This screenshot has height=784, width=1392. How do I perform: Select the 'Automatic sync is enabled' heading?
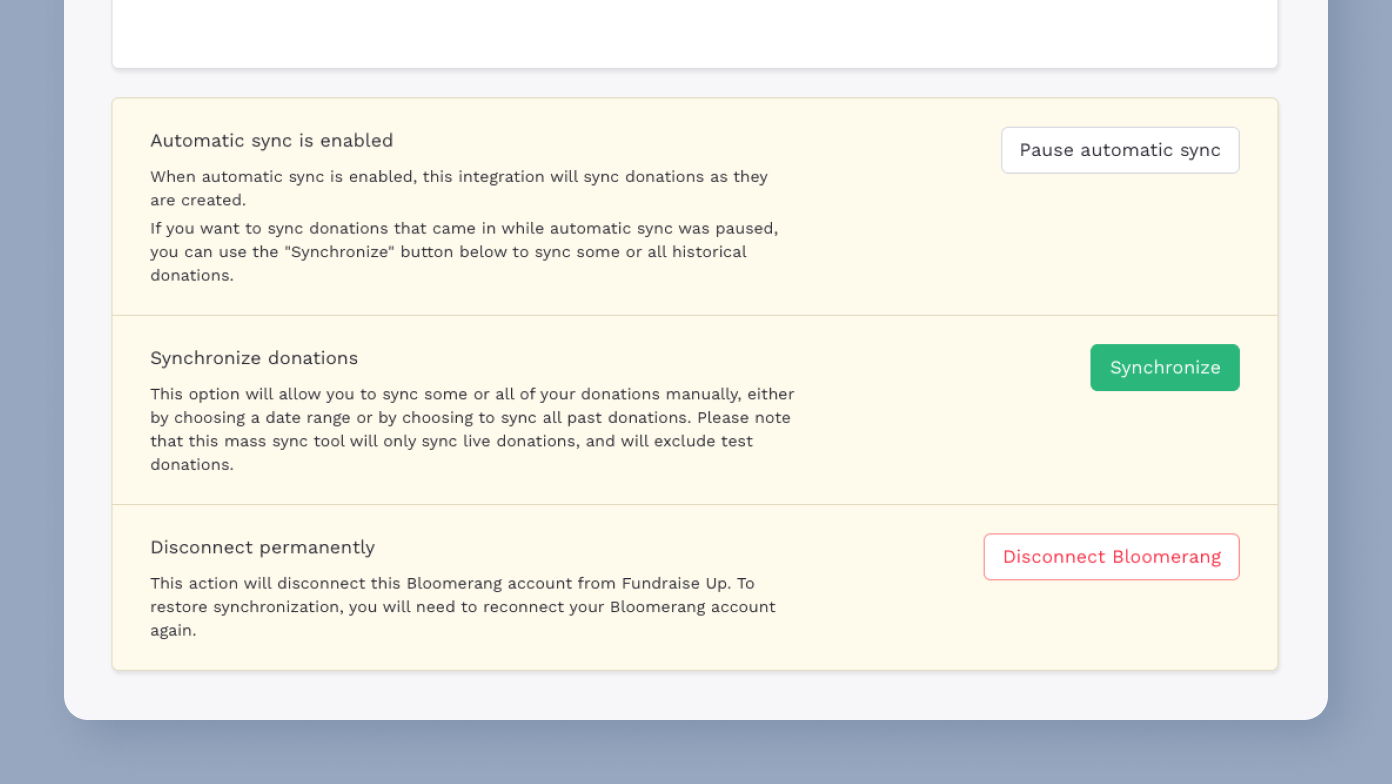tap(272, 141)
